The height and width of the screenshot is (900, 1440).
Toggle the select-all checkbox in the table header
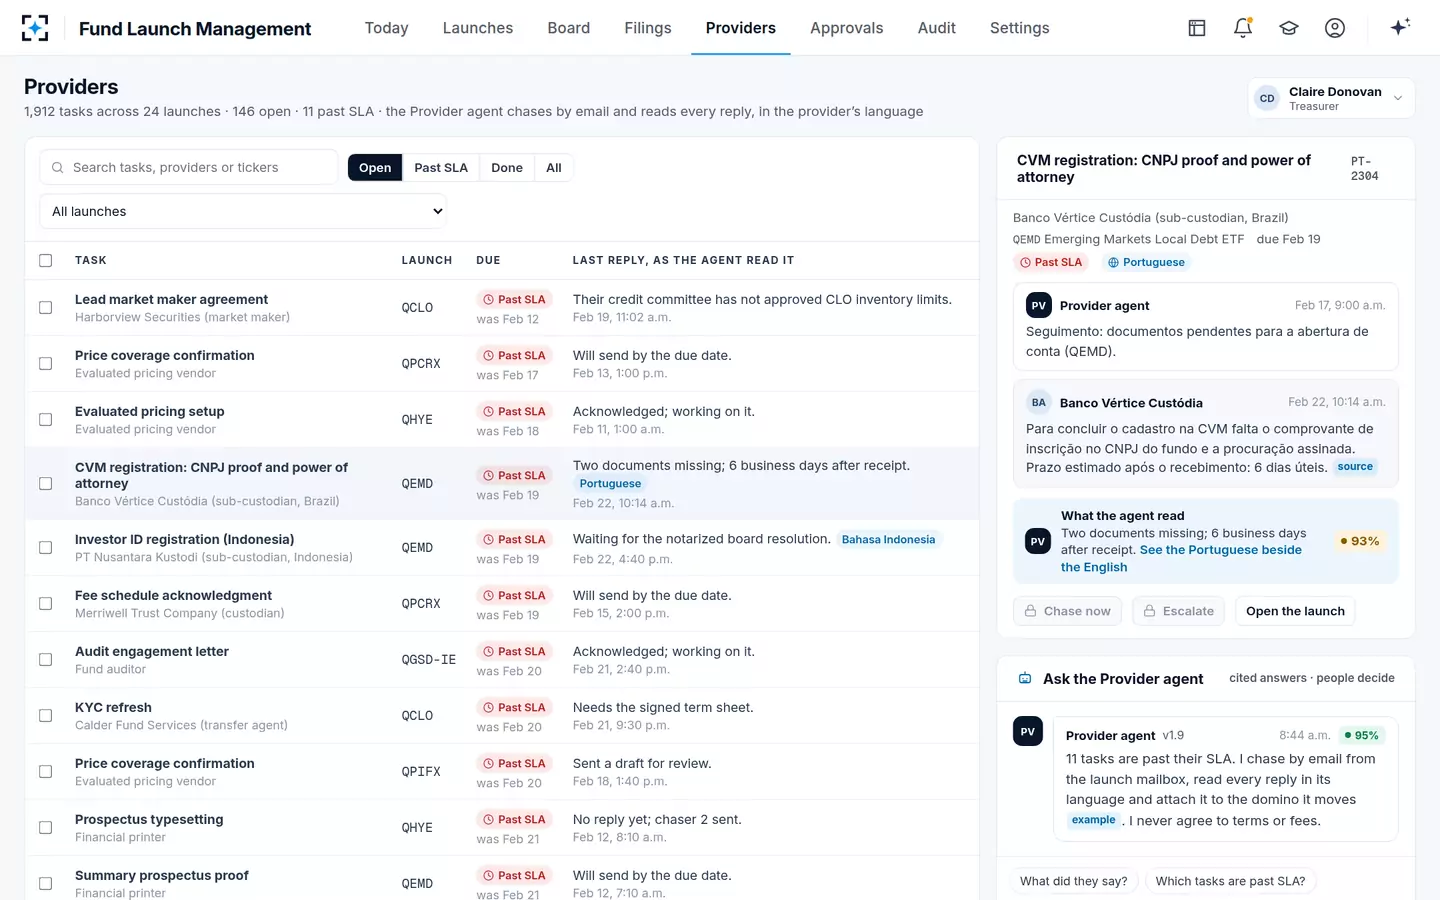point(46,260)
